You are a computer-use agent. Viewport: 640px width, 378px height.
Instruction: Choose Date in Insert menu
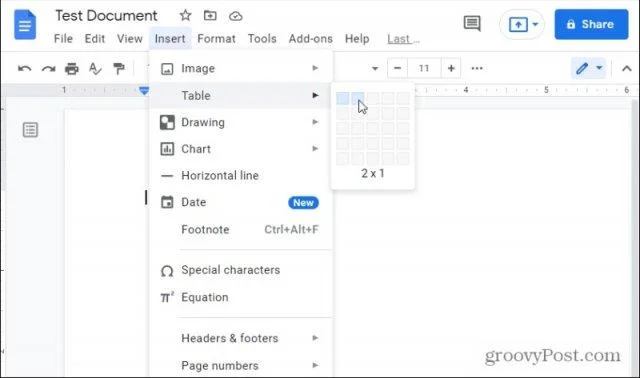[241, 202]
